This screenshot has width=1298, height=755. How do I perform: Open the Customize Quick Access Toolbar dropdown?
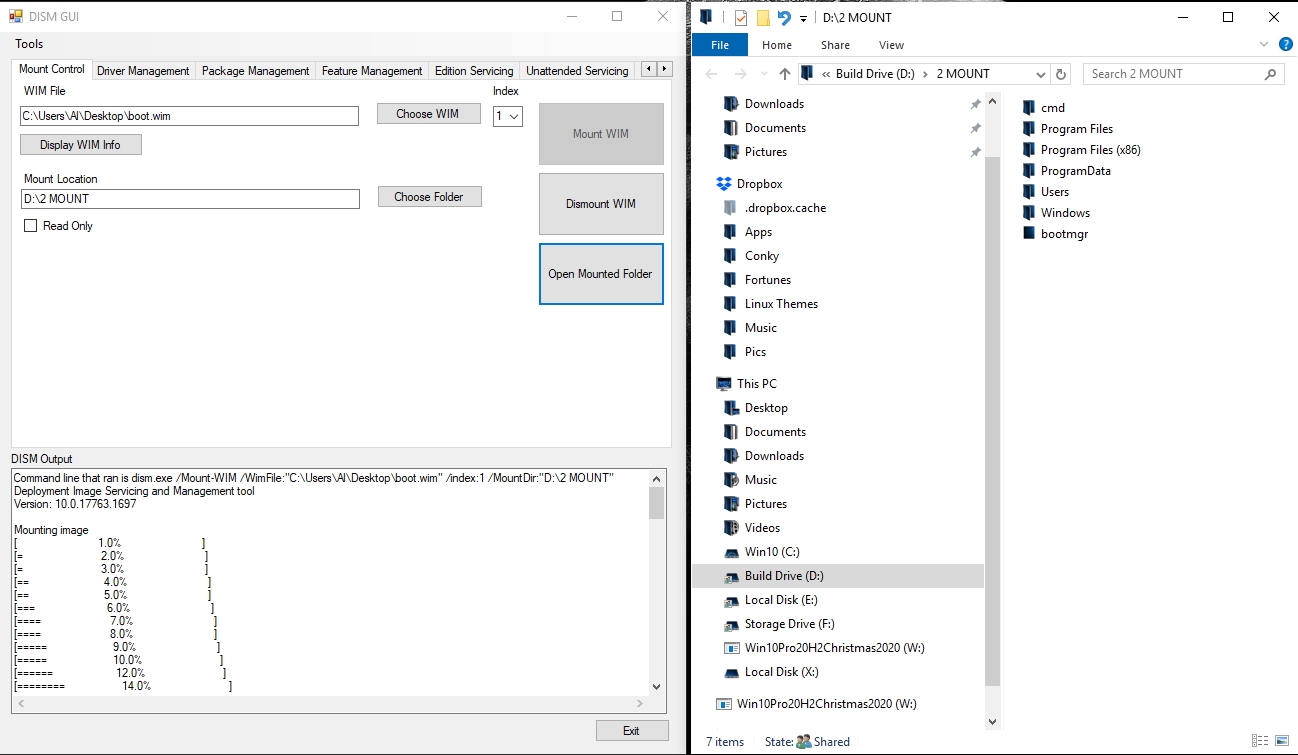click(x=803, y=19)
